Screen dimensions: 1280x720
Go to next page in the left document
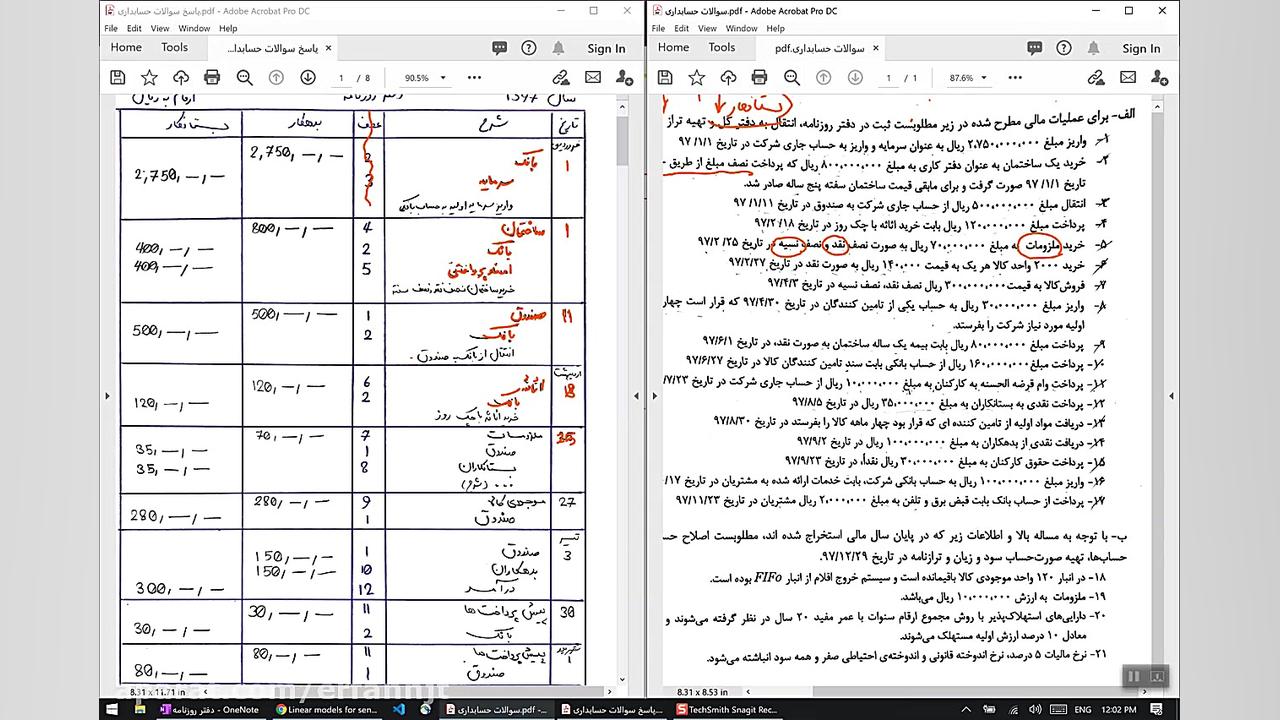[x=308, y=78]
